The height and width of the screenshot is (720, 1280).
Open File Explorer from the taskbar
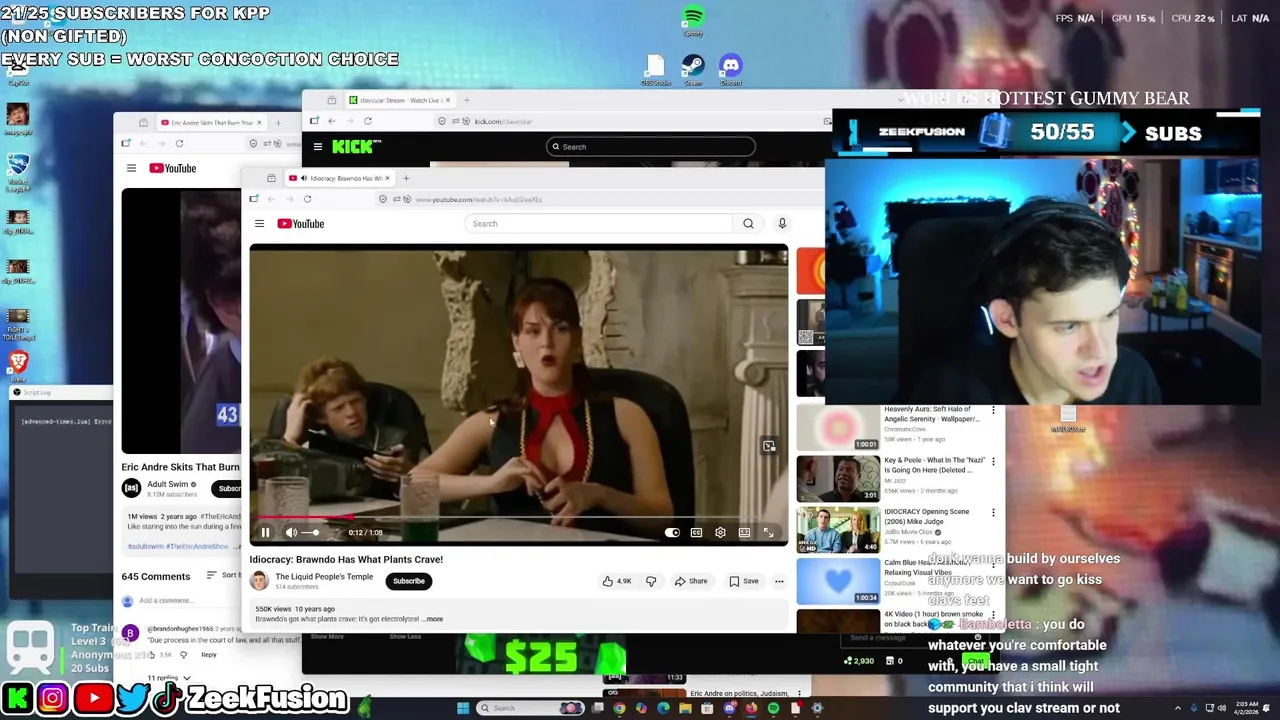(685, 708)
